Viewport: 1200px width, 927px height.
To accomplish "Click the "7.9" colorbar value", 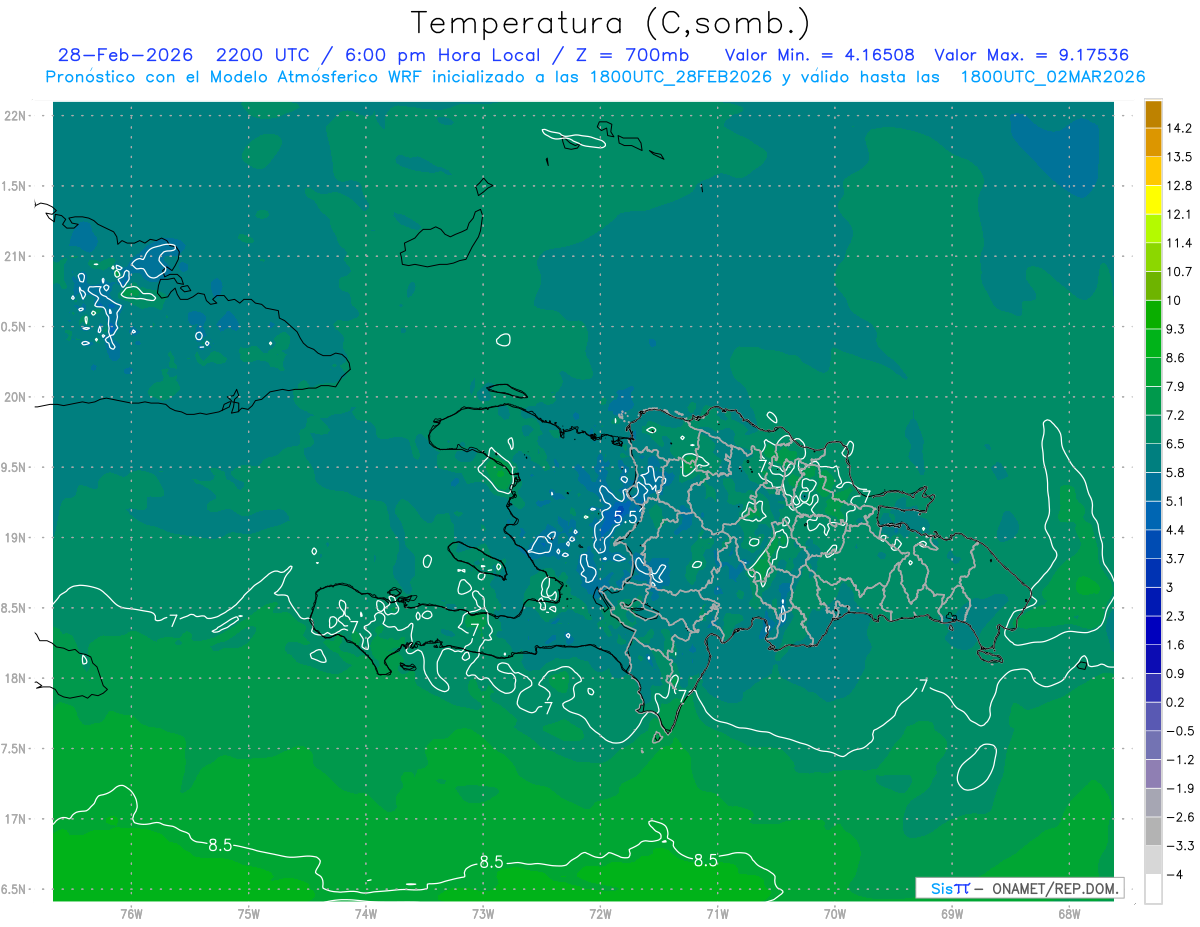I will [1177, 387].
